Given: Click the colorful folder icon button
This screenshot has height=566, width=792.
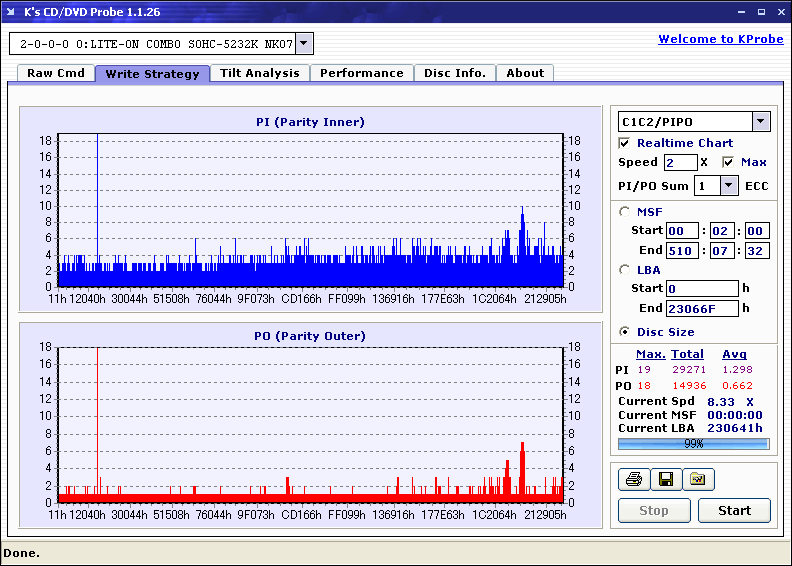Looking at the screenshot, I should (698, 480).
